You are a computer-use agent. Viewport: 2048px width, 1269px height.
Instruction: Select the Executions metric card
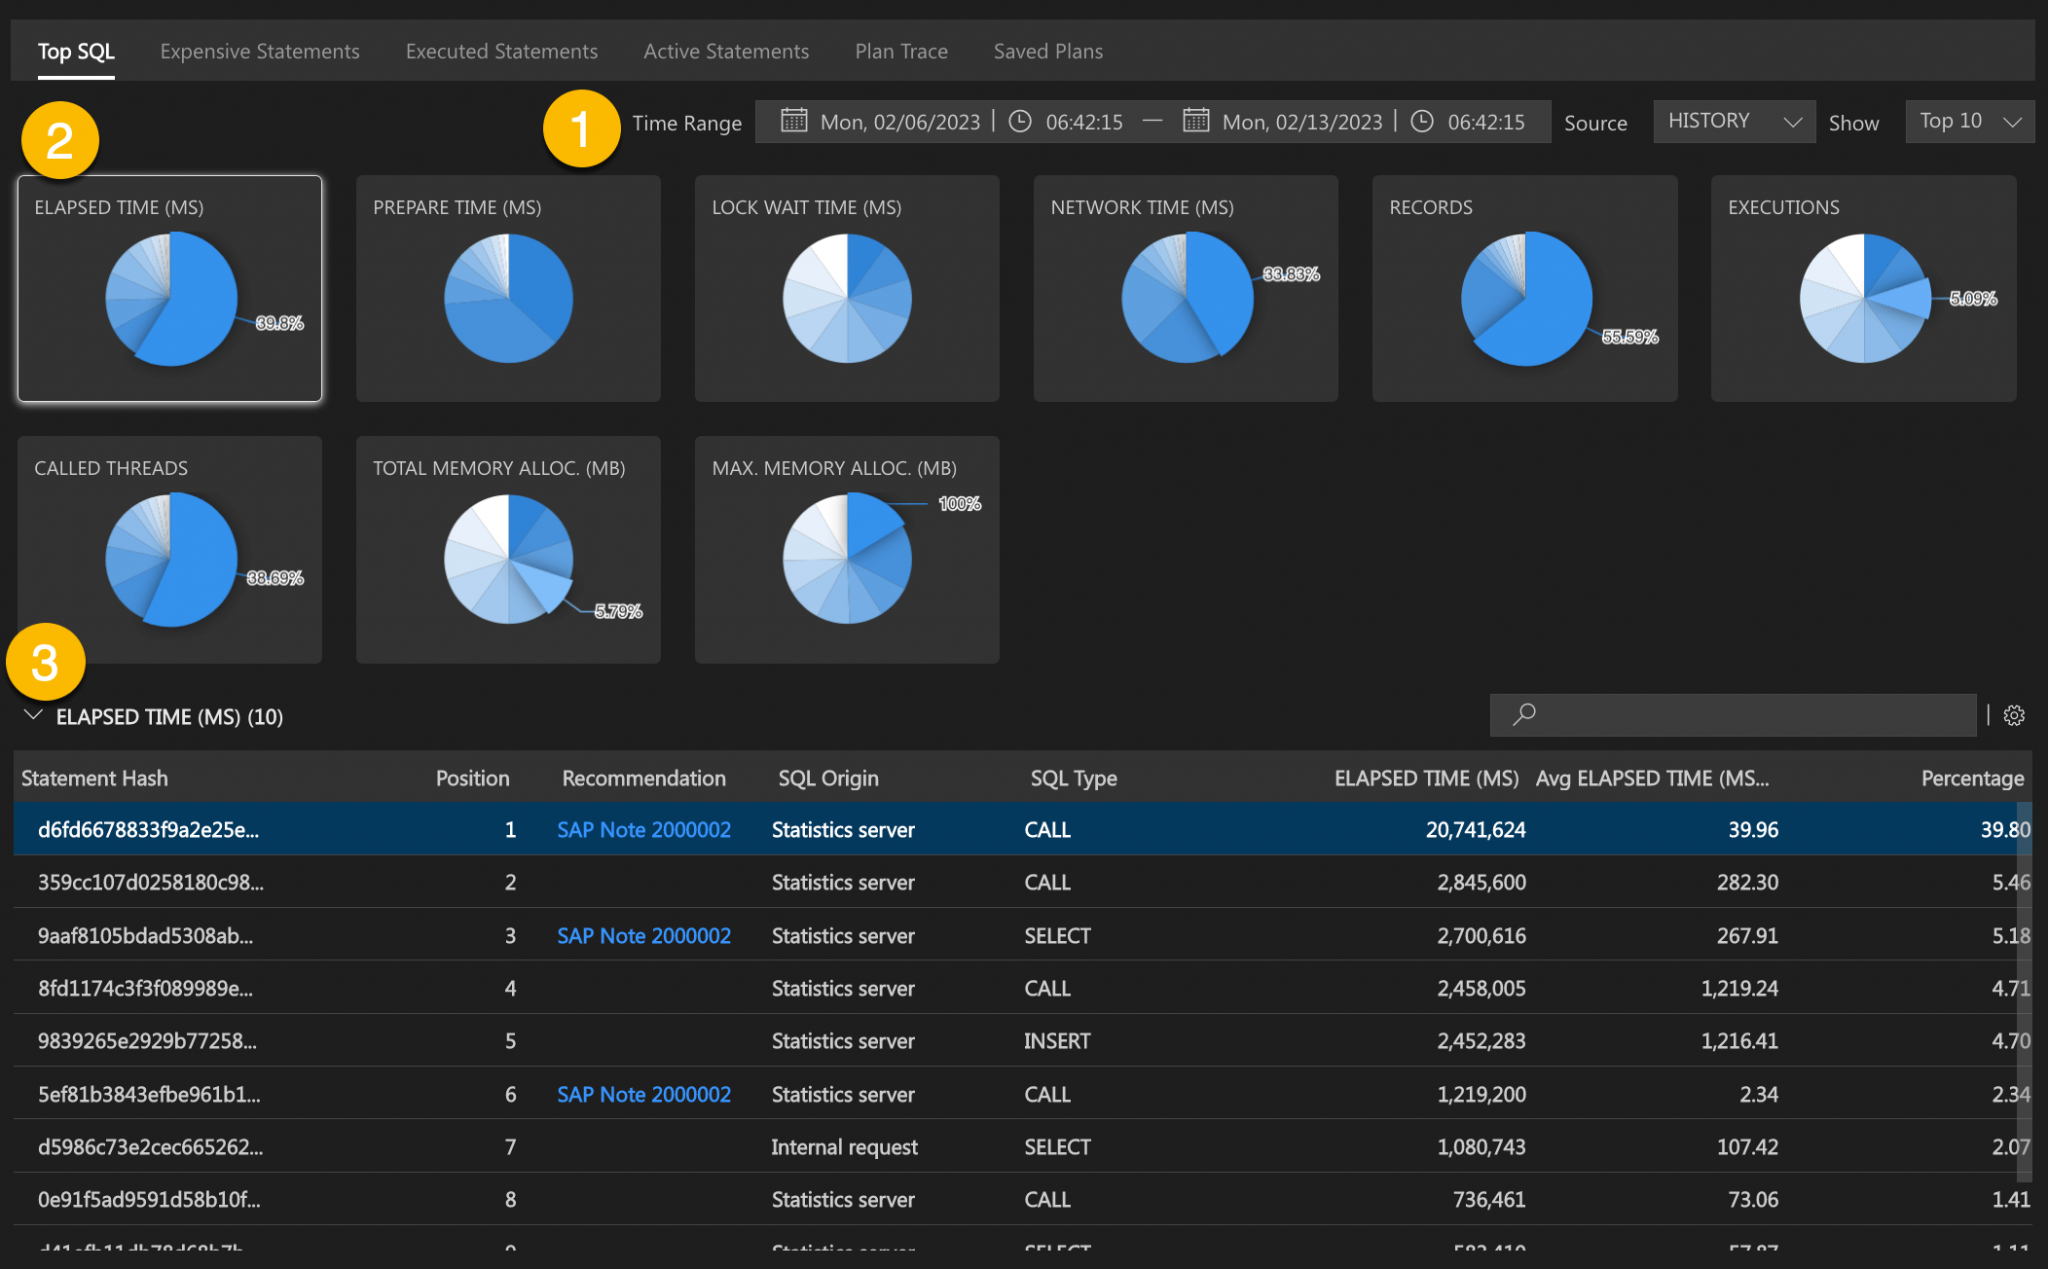[x=1862, y=290]
